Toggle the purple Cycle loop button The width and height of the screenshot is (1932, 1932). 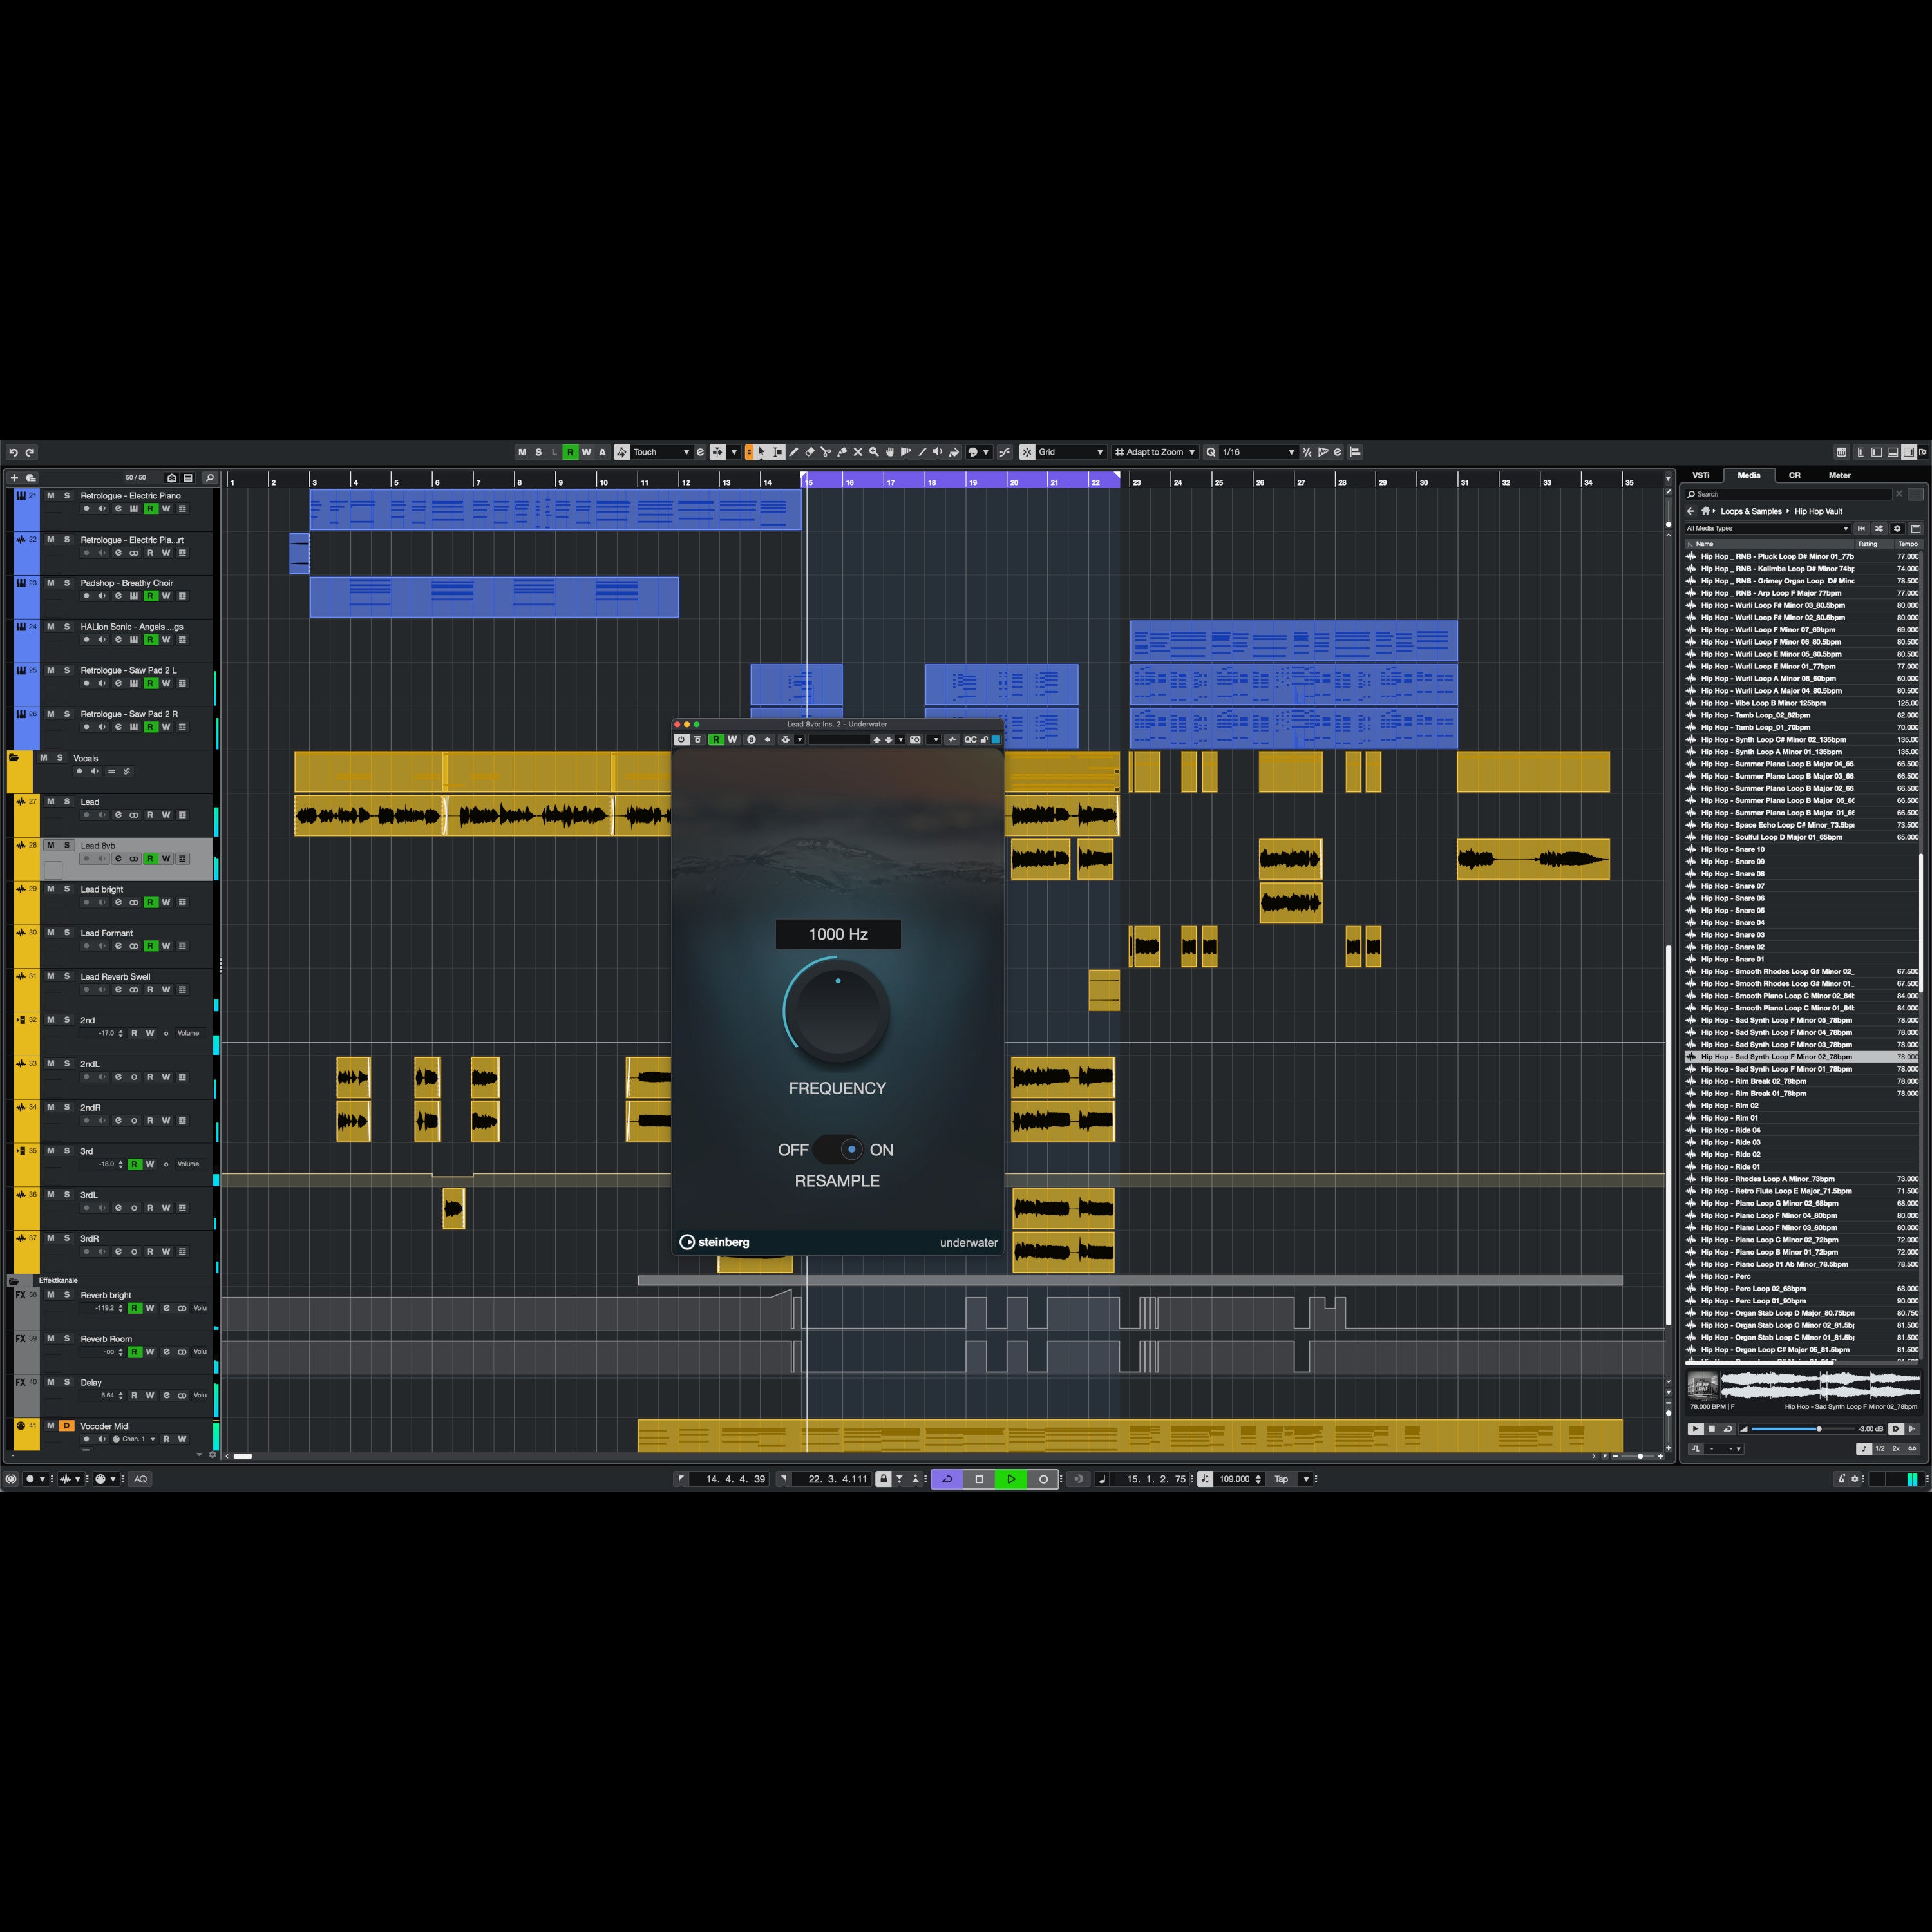point(947,1479)
